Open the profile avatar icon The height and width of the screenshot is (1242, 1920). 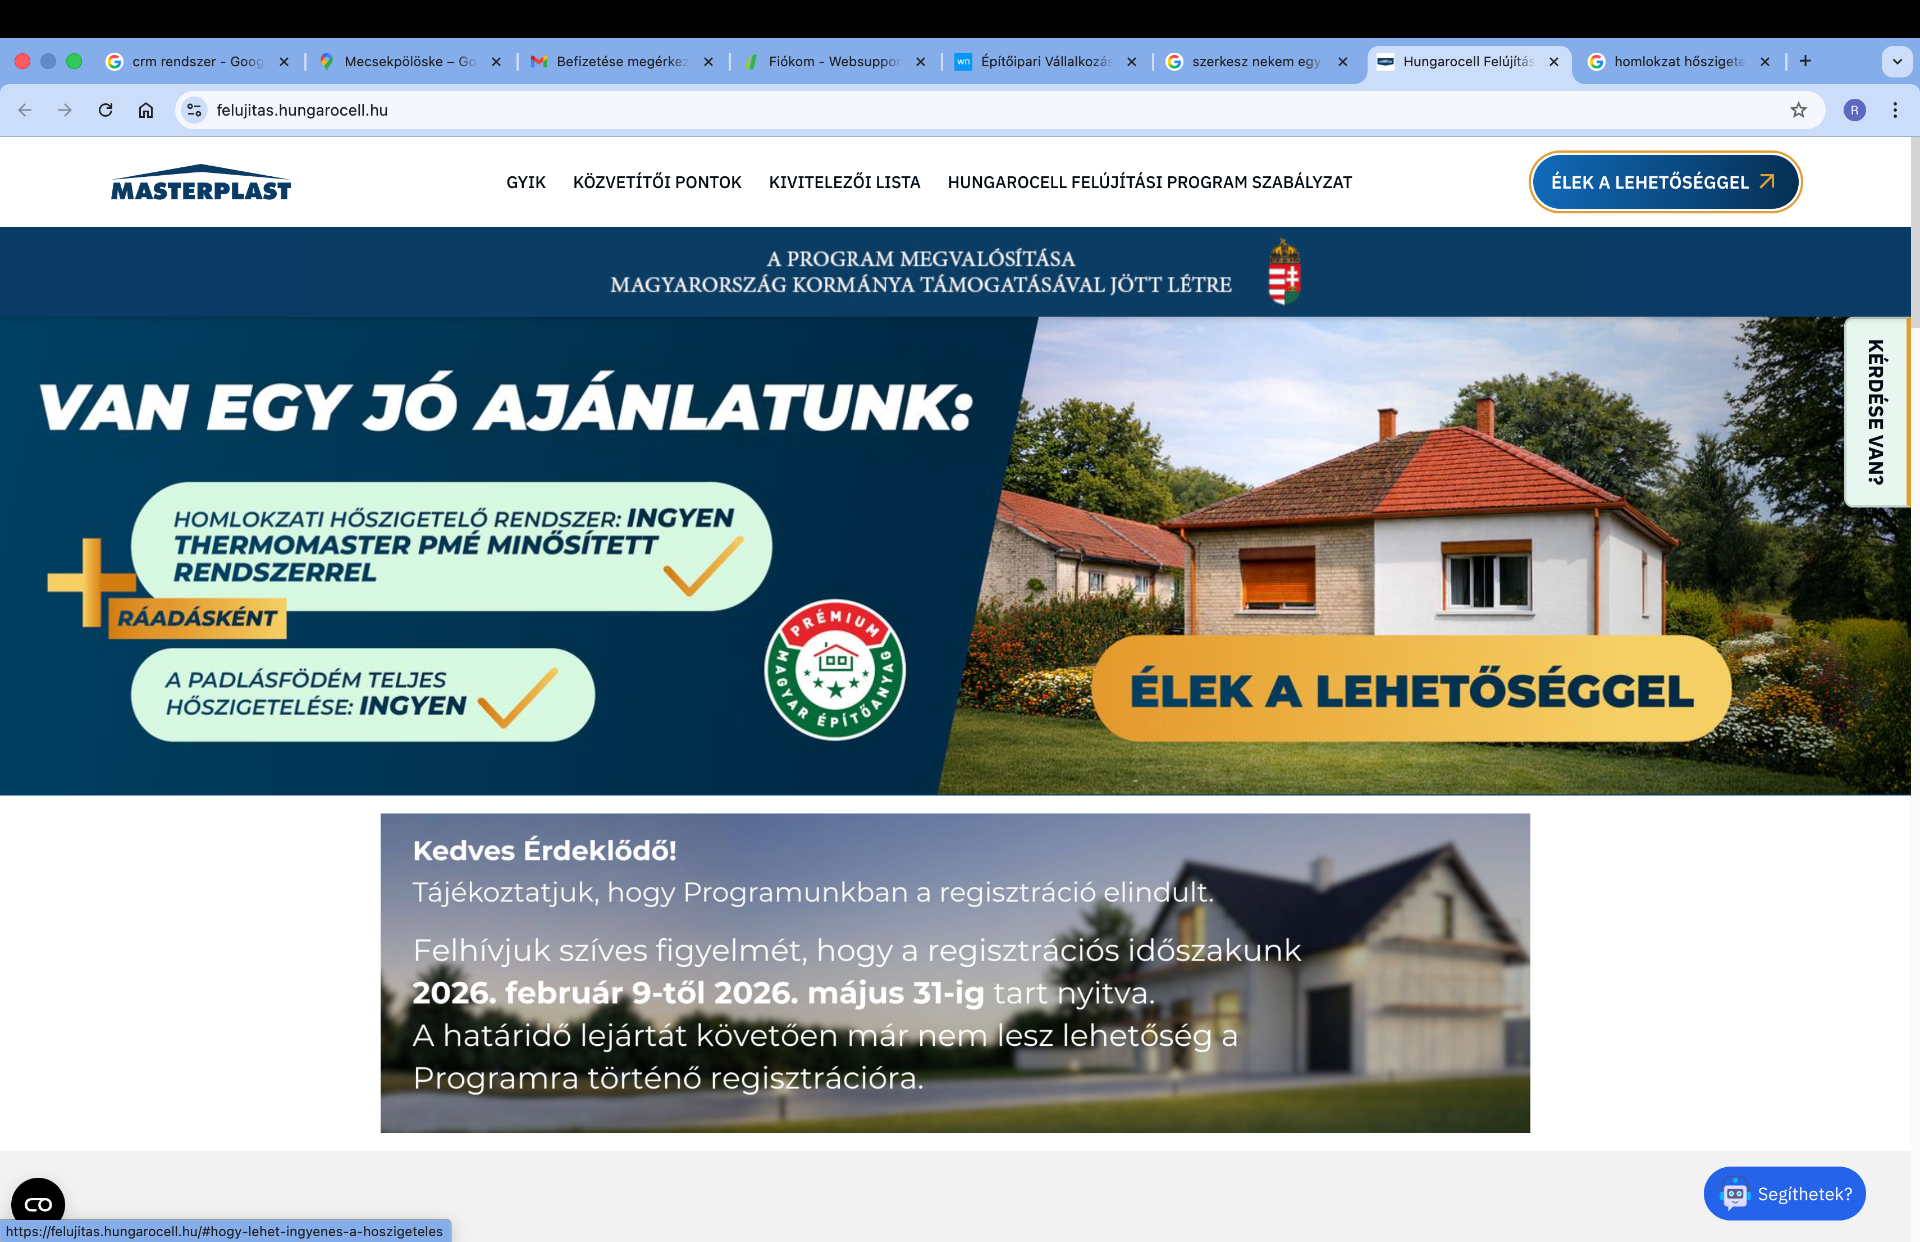click(1854, 110)
